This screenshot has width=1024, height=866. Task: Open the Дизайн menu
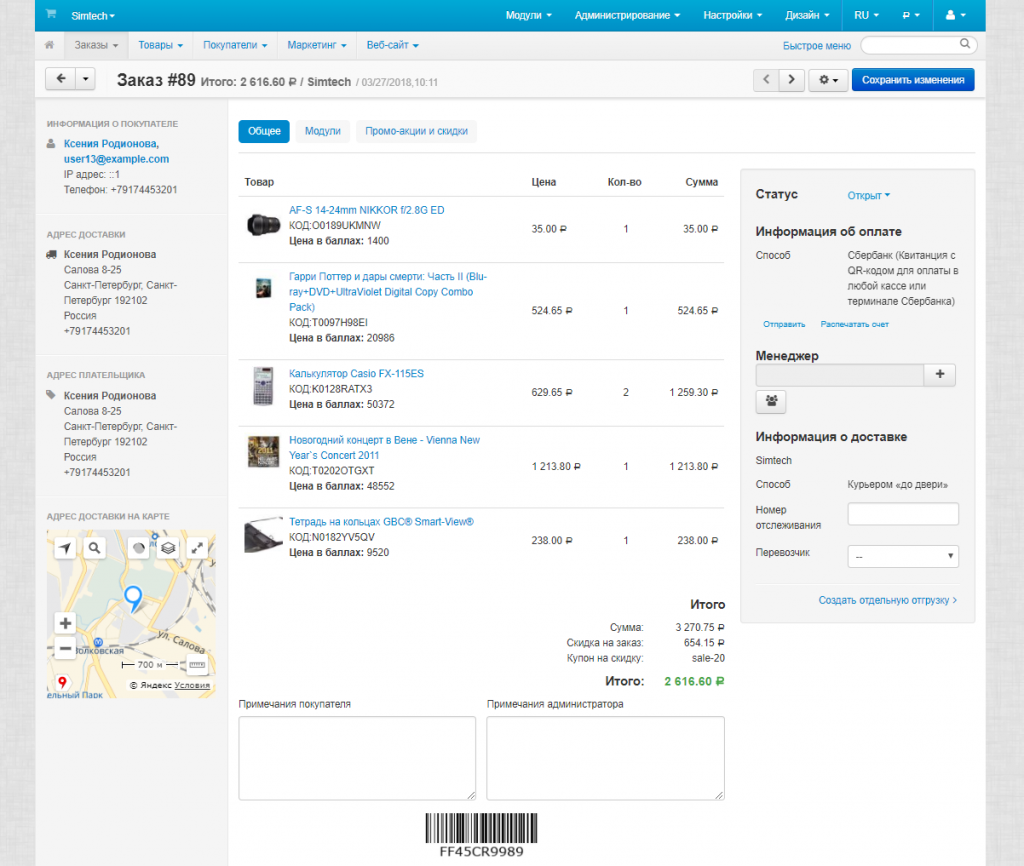tap(807, 15)
